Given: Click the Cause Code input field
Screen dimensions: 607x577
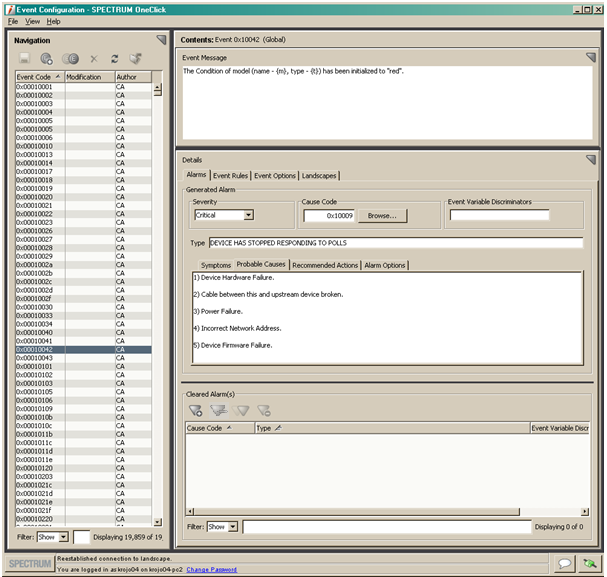Looking at the screenshot, I should click(x=329, y=216).
